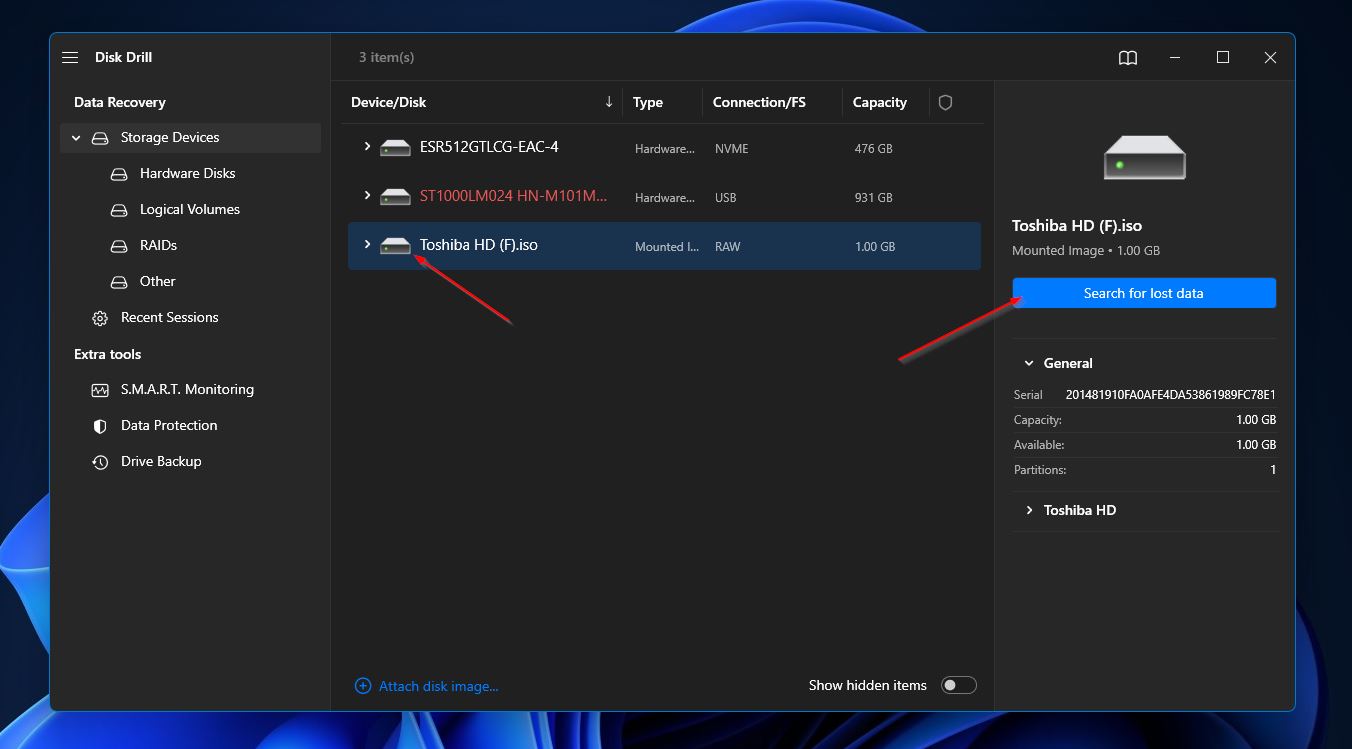Click the Logical Volumes icon in sidebar

pos(119,210)
